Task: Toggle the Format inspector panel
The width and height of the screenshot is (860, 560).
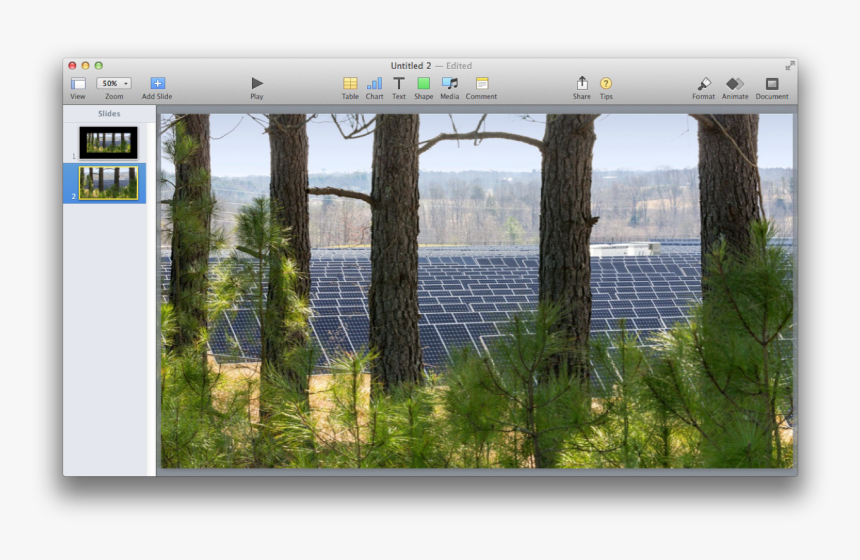Action: pos(703,84)
